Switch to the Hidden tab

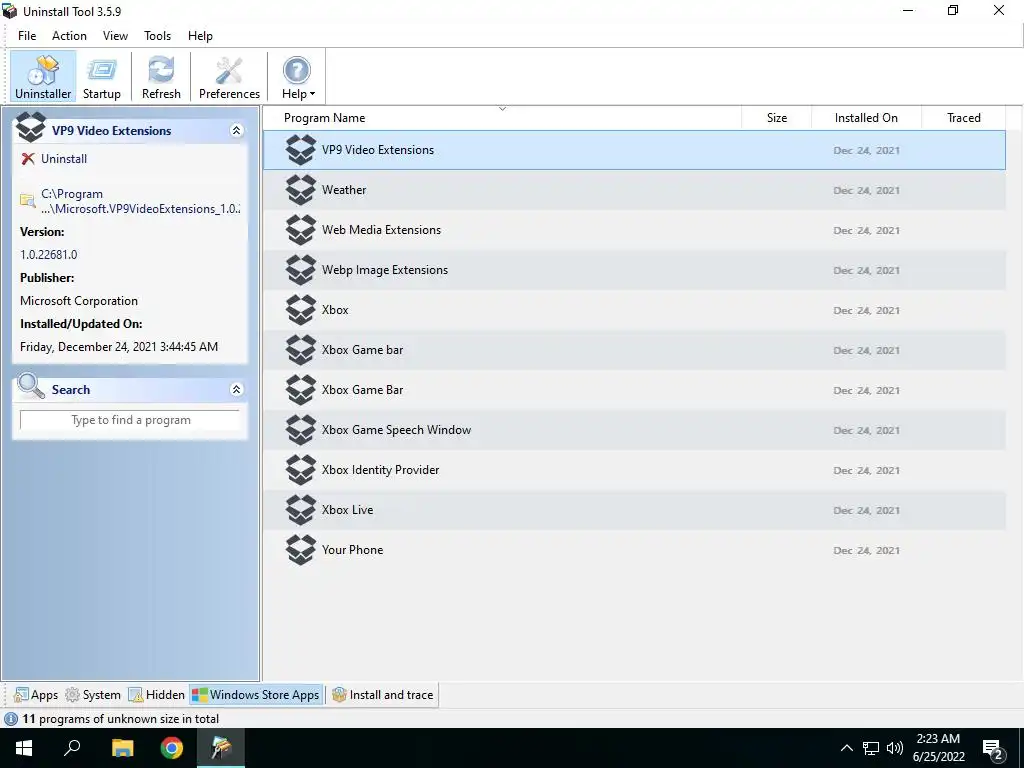click(156, 695)
